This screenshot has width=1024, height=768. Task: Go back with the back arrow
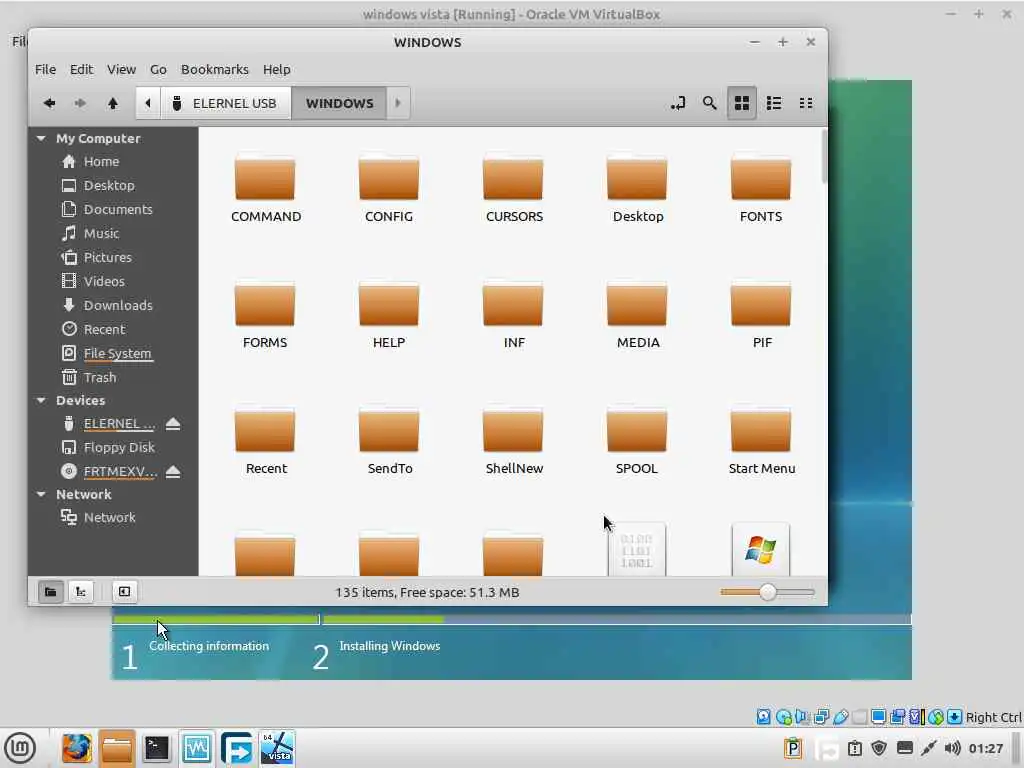tap(49, 103)
